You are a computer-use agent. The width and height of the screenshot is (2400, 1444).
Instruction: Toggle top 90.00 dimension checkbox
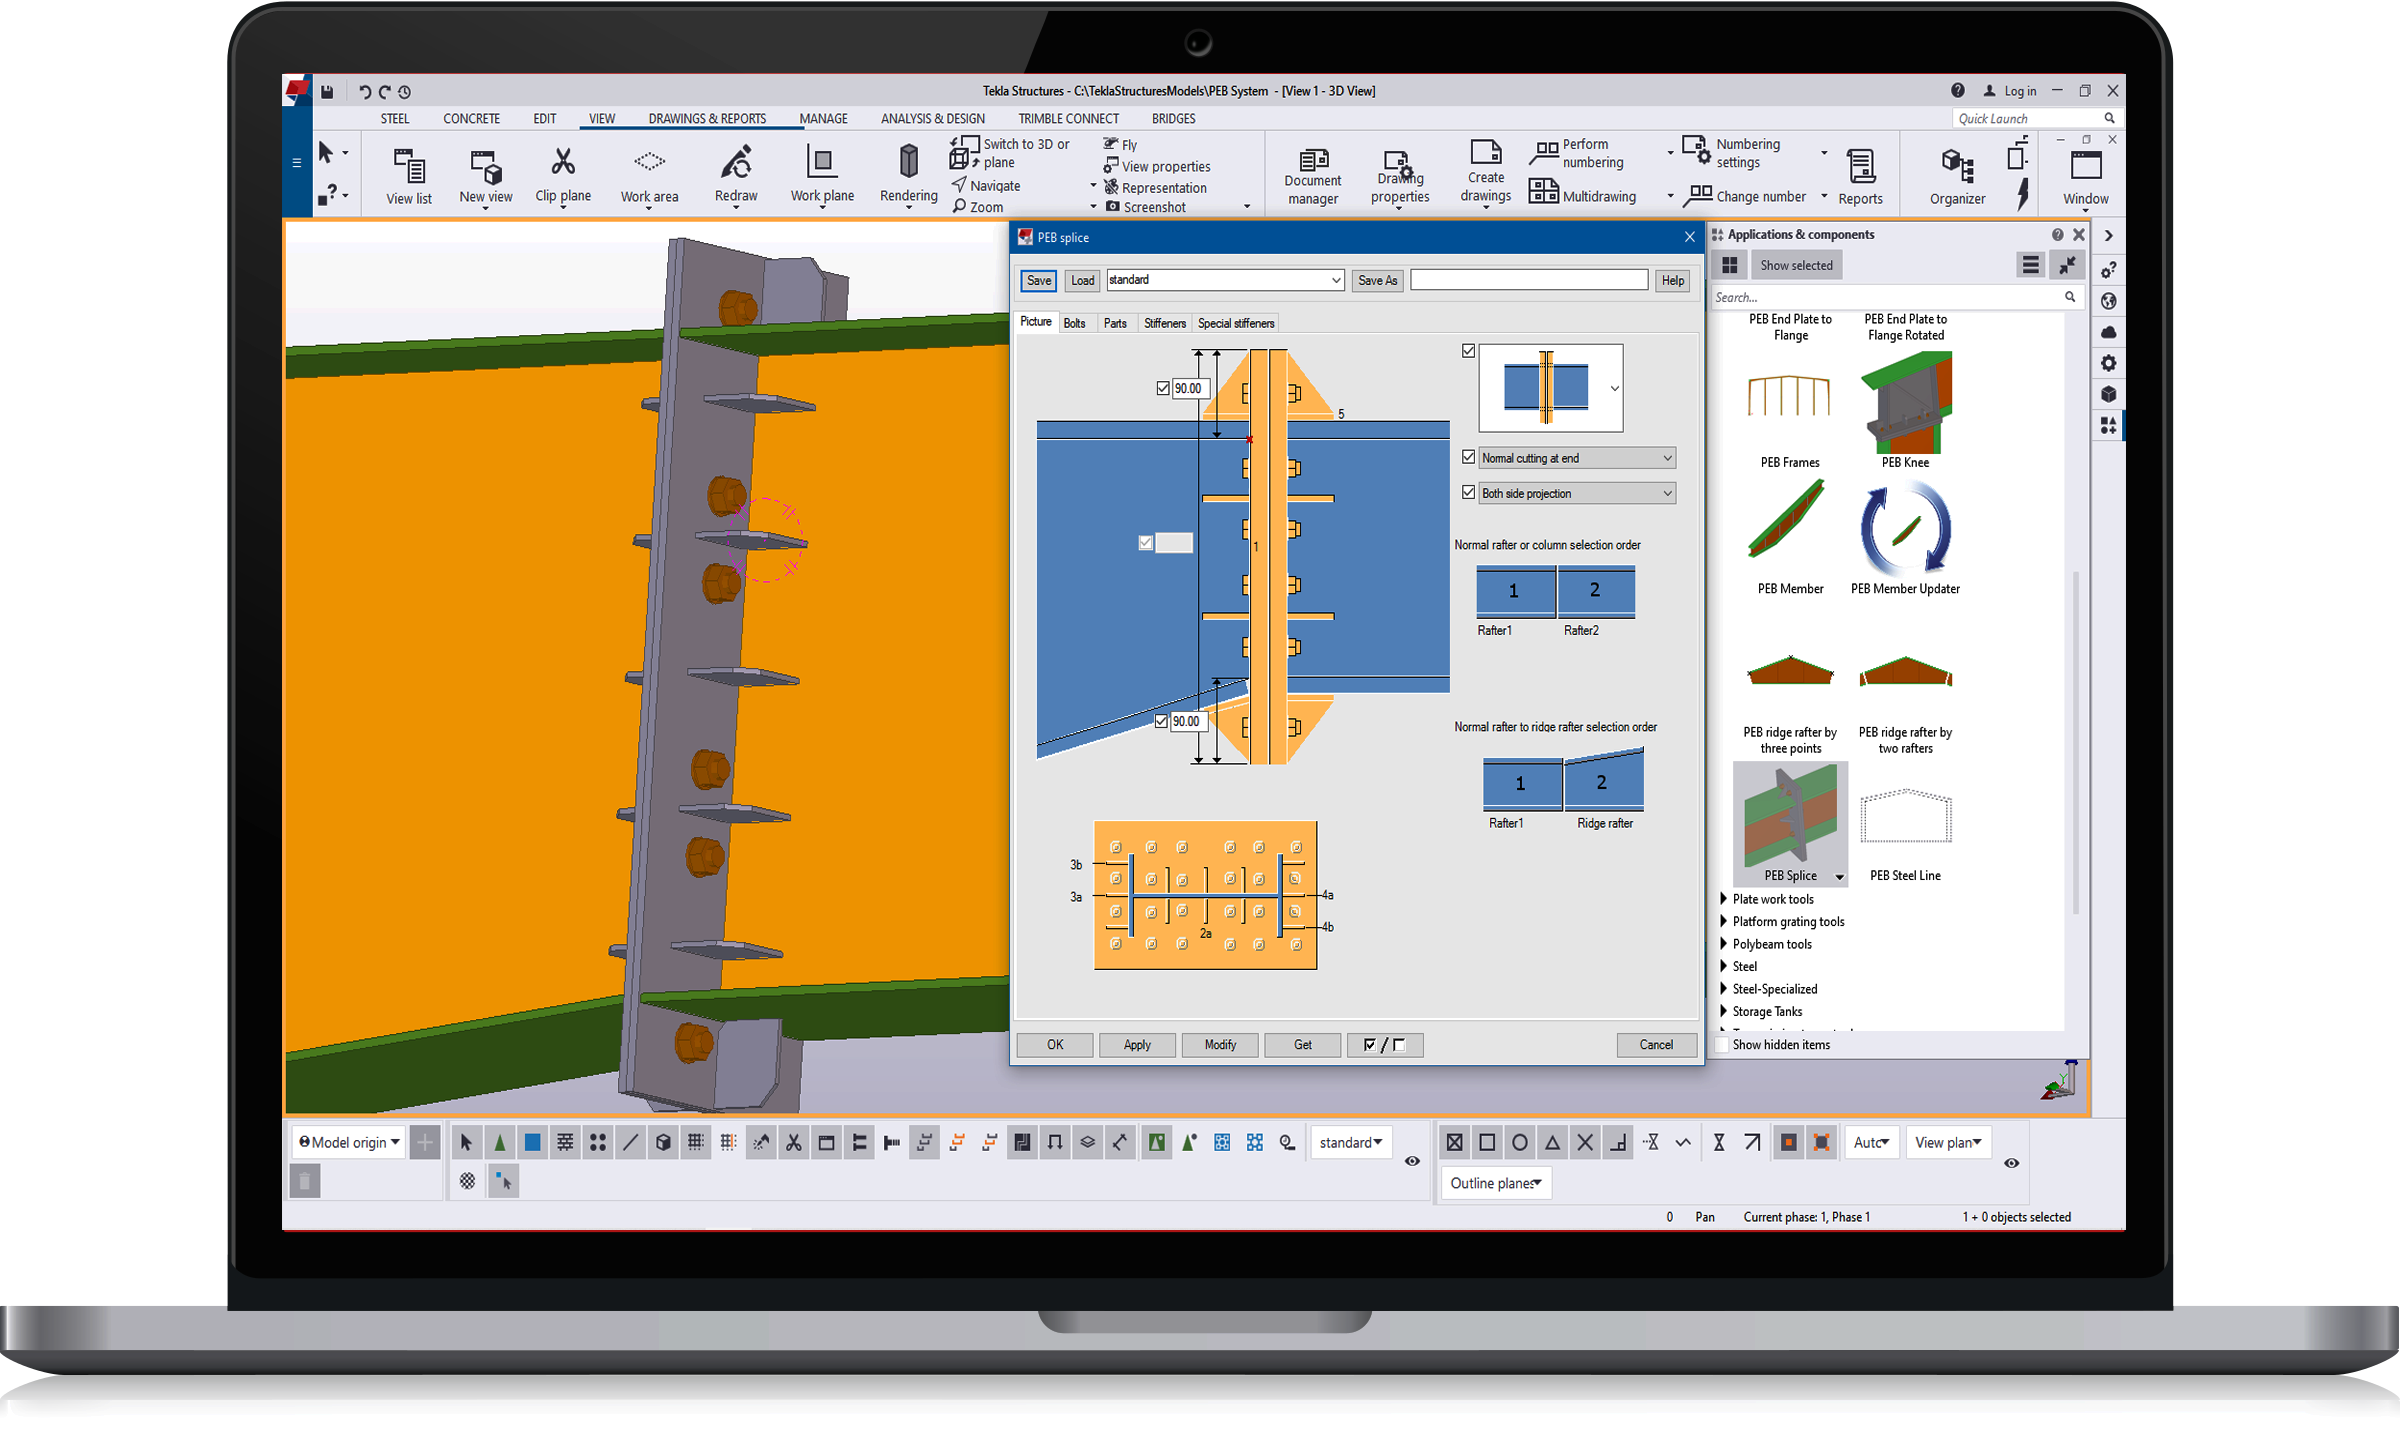point(1162,388)
